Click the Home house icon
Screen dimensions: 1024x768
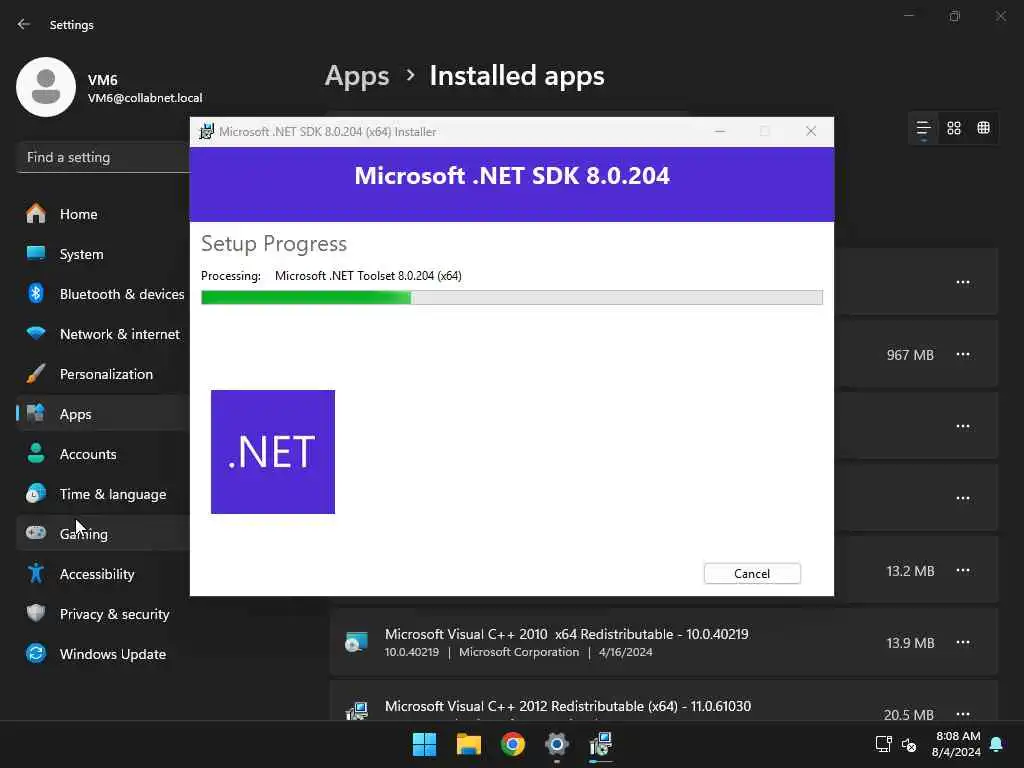[36, 214]
